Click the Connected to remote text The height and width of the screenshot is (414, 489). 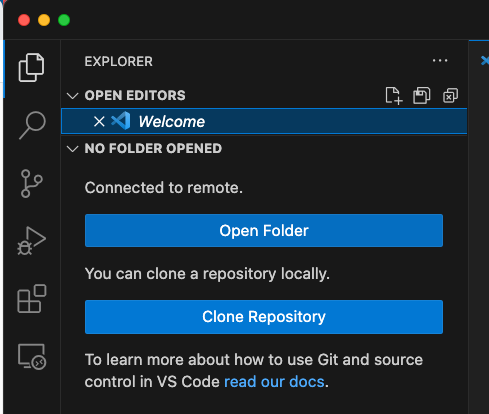coord(164,188)
